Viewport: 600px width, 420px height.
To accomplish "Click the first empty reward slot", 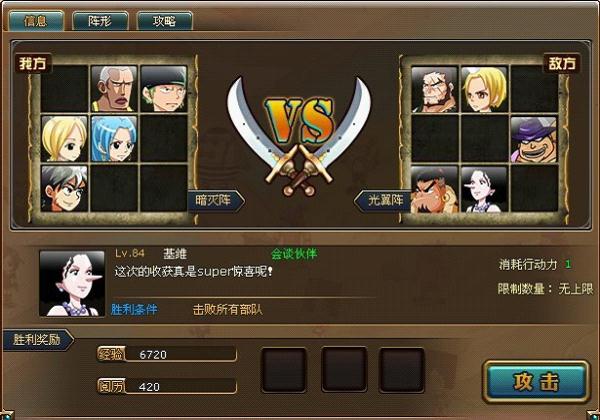I will pyautogui.click(x=284, y=370).
